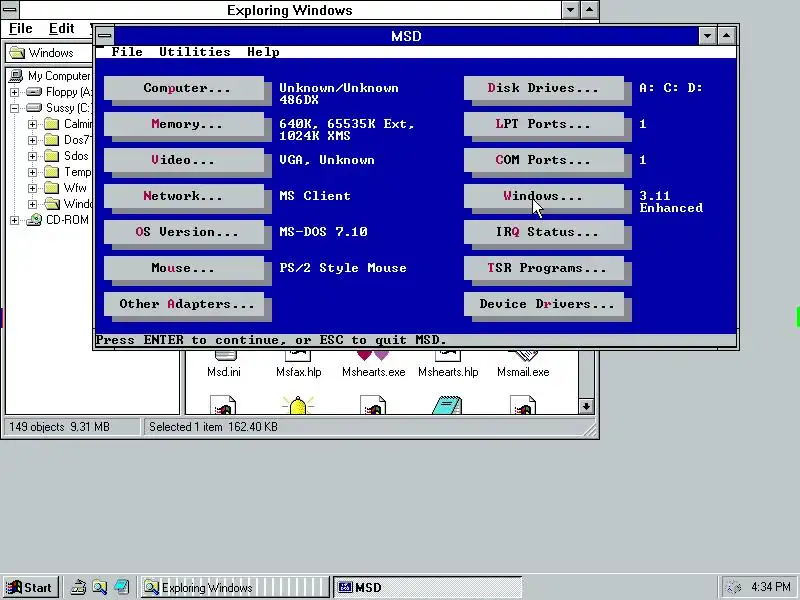
Task: Expand the Floppy (A:) tree node
Action: [x=14, y=92]
